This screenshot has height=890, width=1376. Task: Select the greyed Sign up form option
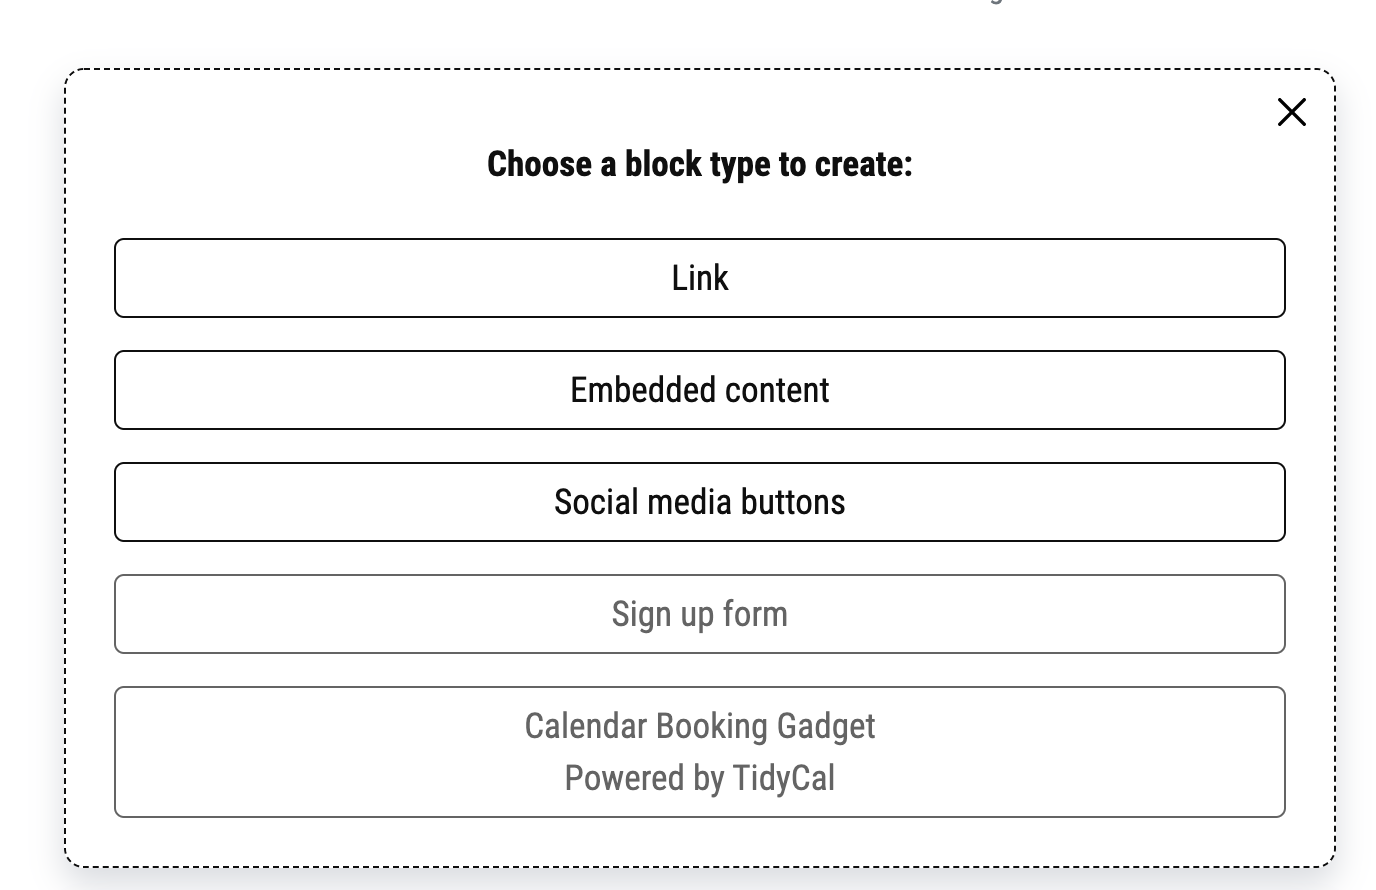tap(700, 614)
